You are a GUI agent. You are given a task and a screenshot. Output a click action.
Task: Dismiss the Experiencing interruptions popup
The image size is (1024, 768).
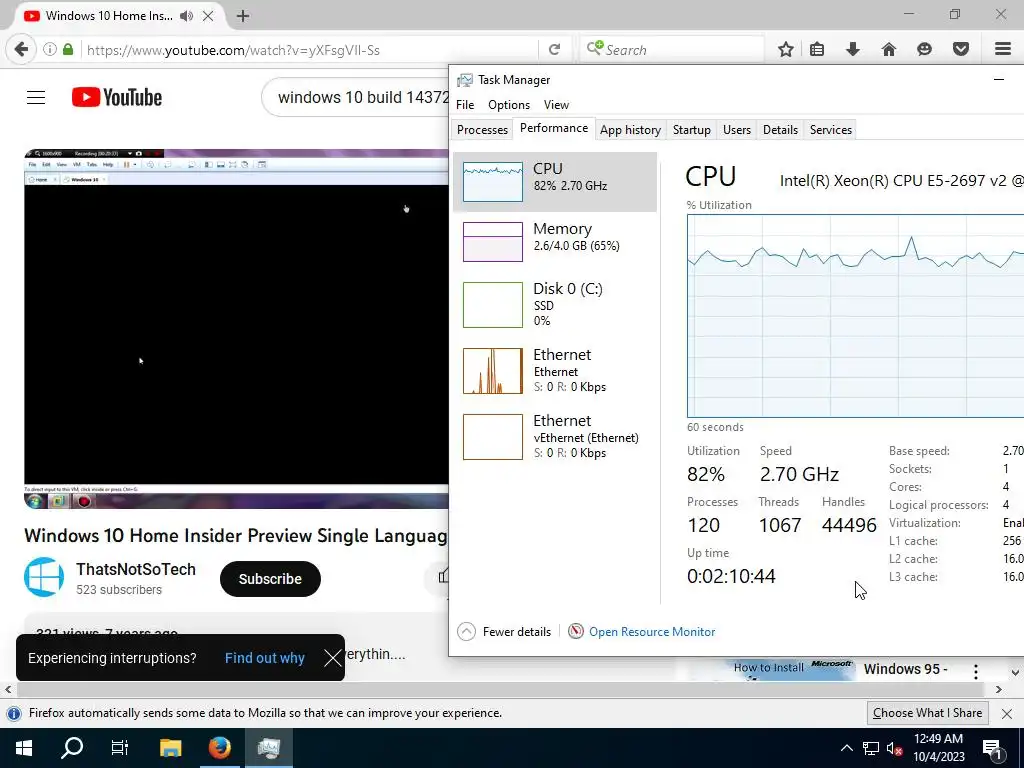332,658
